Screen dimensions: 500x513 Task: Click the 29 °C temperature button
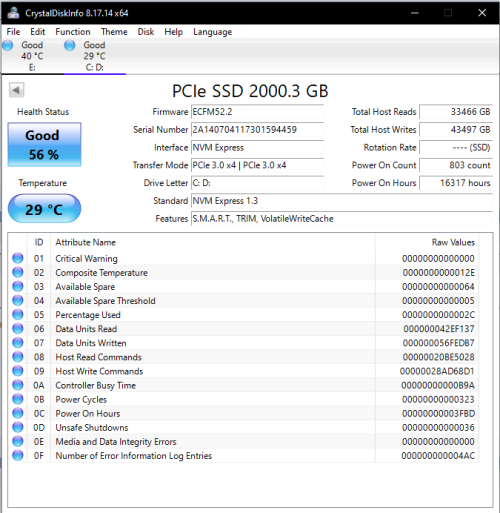44,209
